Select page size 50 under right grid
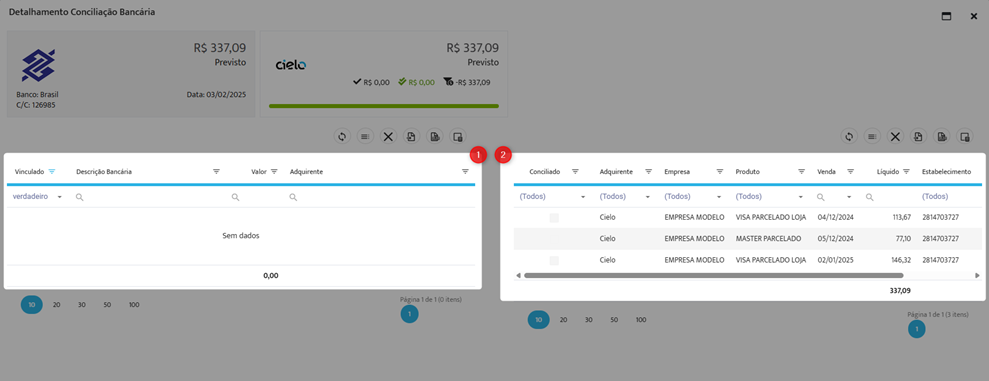The image size is (989, 381). (x=614, y=320)
